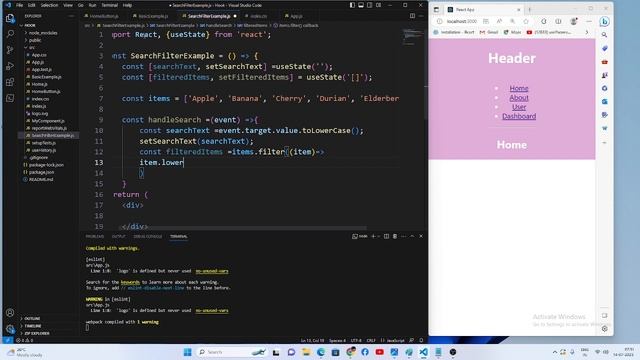Open Home.js in the explorer

40,84
